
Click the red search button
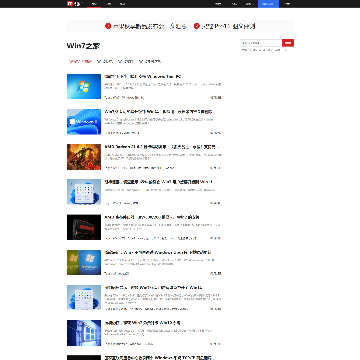[288, 43]
